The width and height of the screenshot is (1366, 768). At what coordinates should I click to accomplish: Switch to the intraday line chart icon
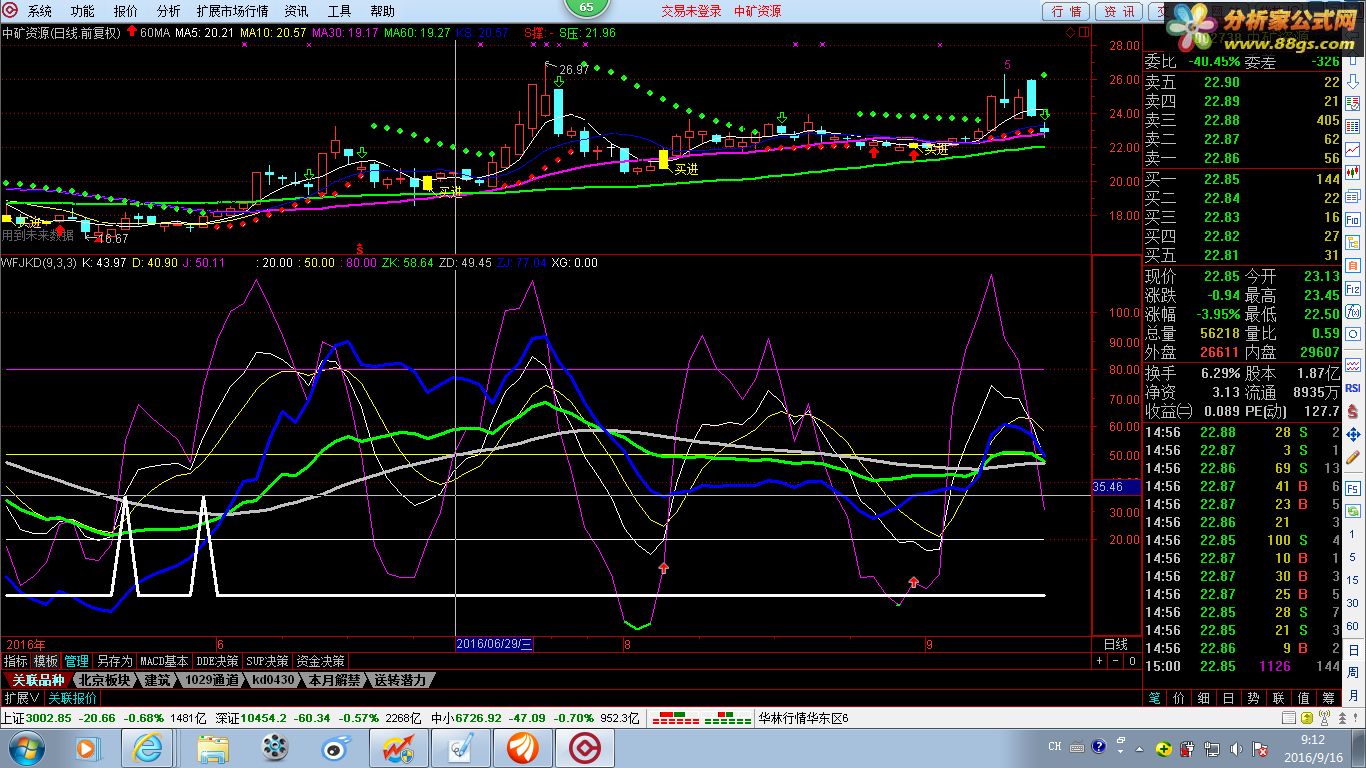(x=1353, y=149)
